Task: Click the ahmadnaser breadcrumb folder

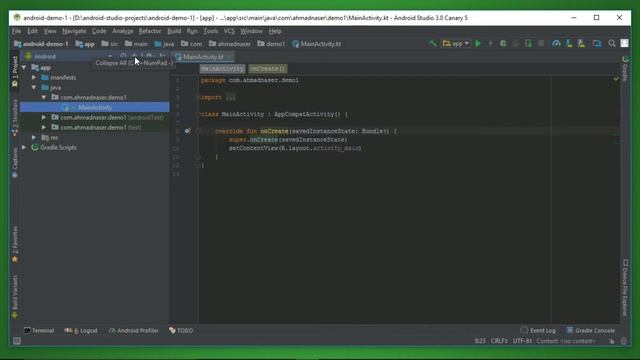Action: pyautogui.click(x=230, y=44)
